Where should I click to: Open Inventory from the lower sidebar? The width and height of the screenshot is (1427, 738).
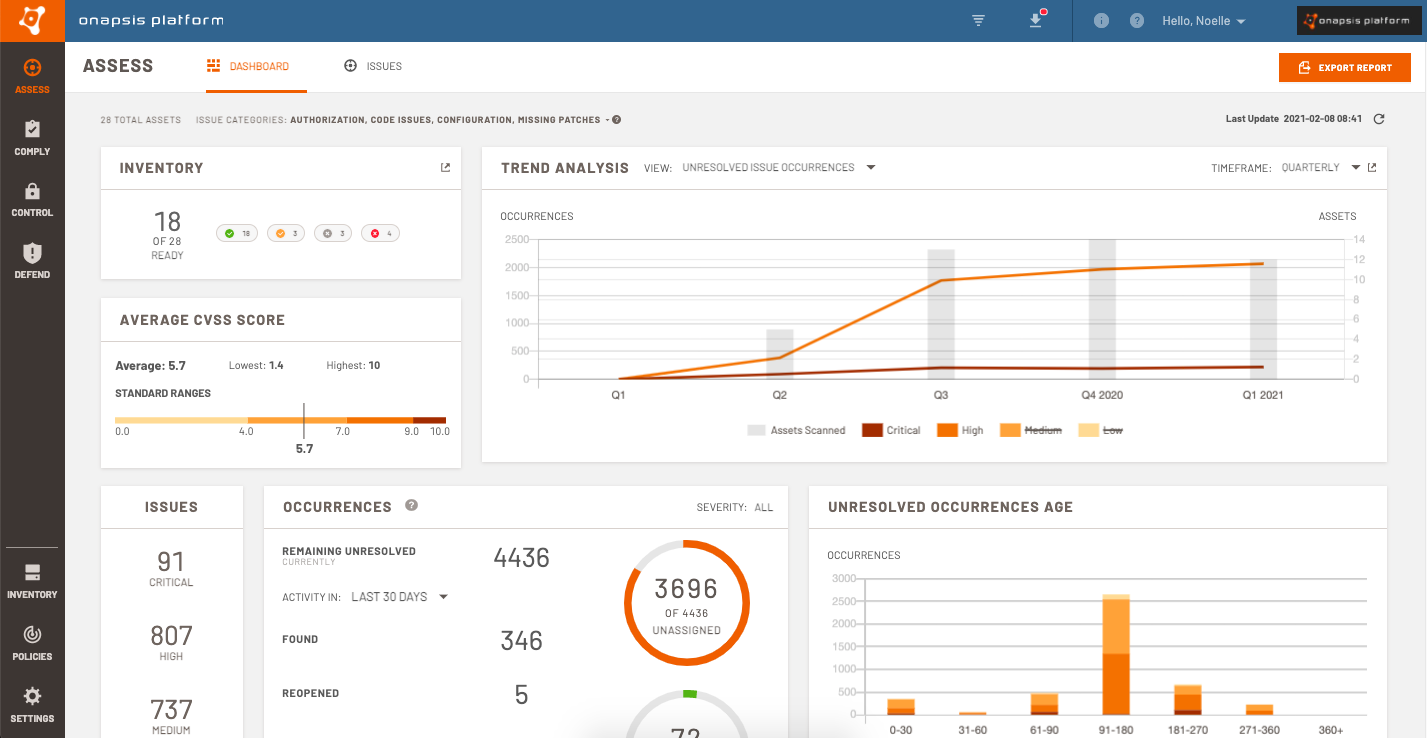click(31, 581)
